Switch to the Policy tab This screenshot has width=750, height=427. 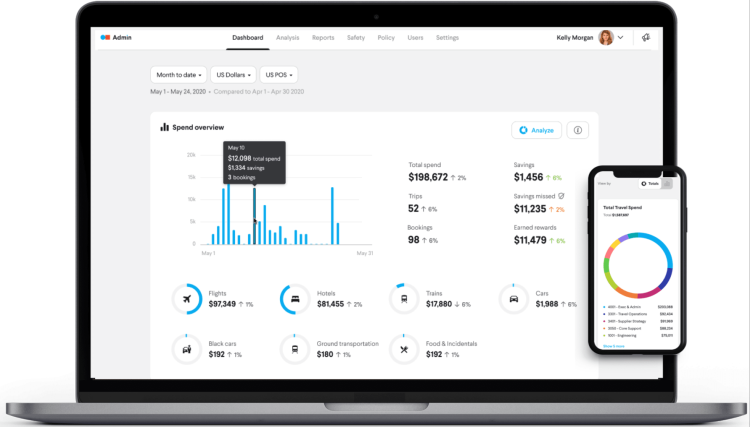tap(386, 37)
